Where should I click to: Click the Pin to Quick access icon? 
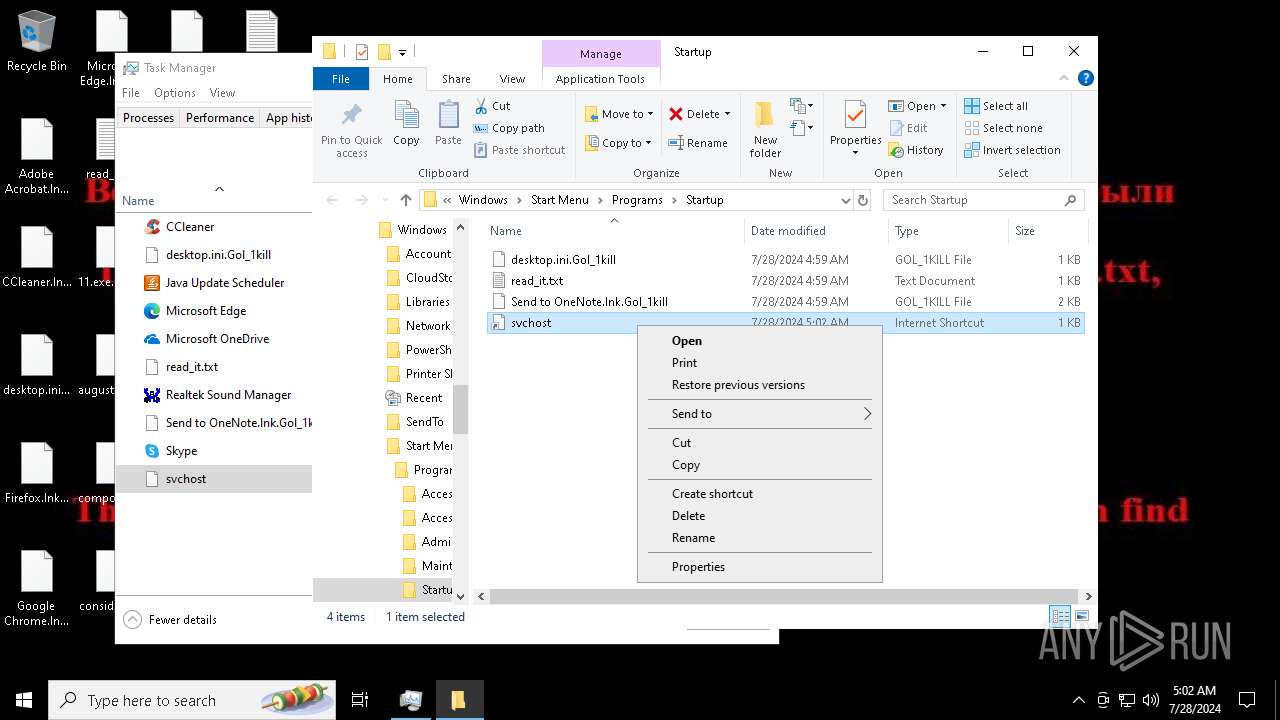click(351, 115)
